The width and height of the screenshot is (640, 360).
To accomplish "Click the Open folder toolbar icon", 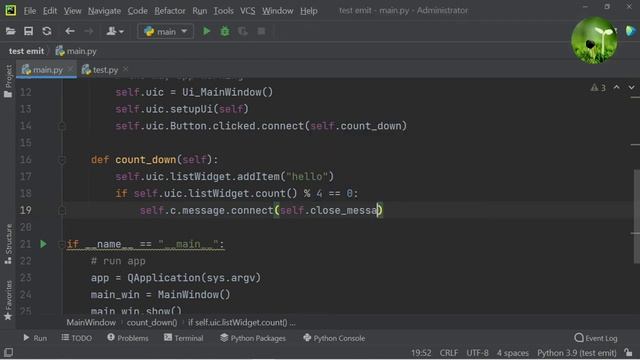I will point(10,31).
